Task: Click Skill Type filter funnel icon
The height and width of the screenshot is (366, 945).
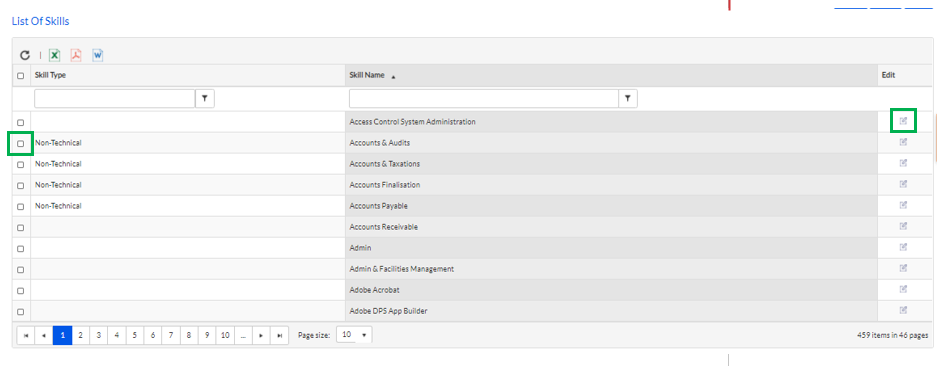Action: [x=206, y=99]
